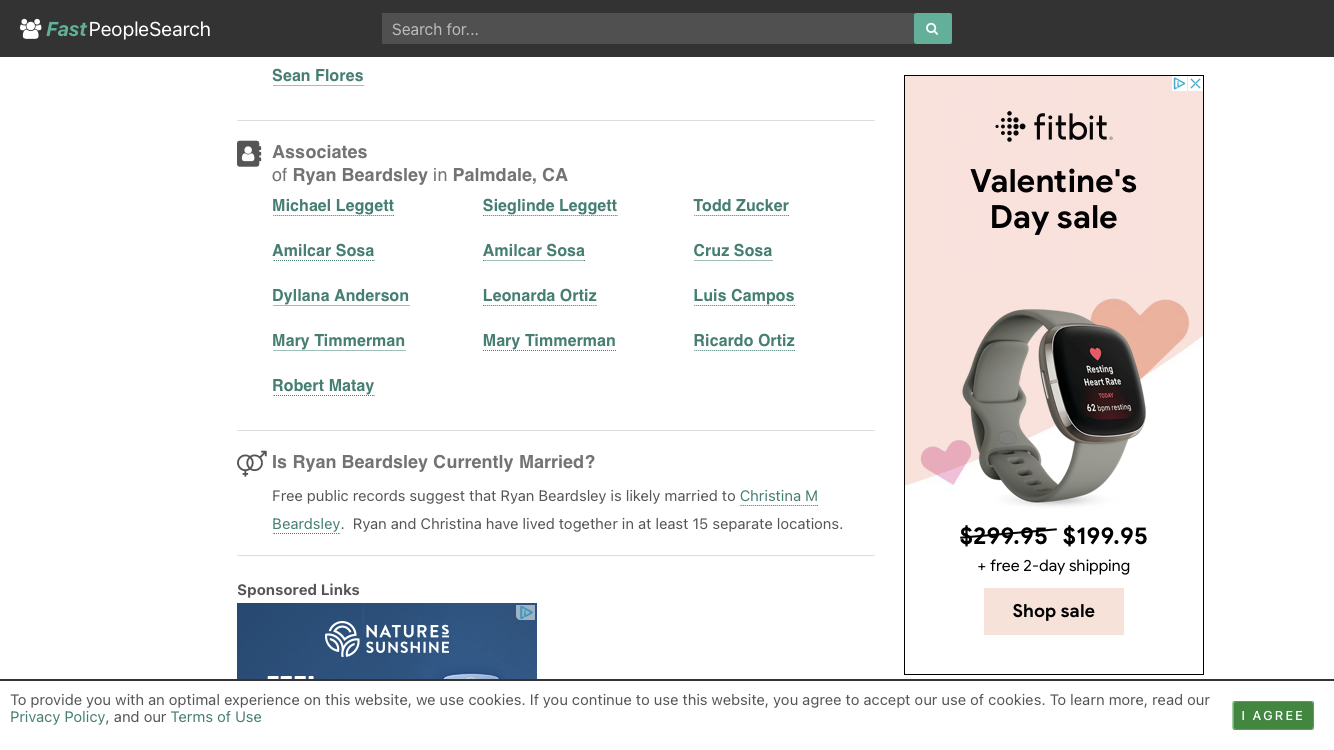Open Michael Leggett associate link
This screenshot has width=1334, height=750.
(x=333, y=206)
